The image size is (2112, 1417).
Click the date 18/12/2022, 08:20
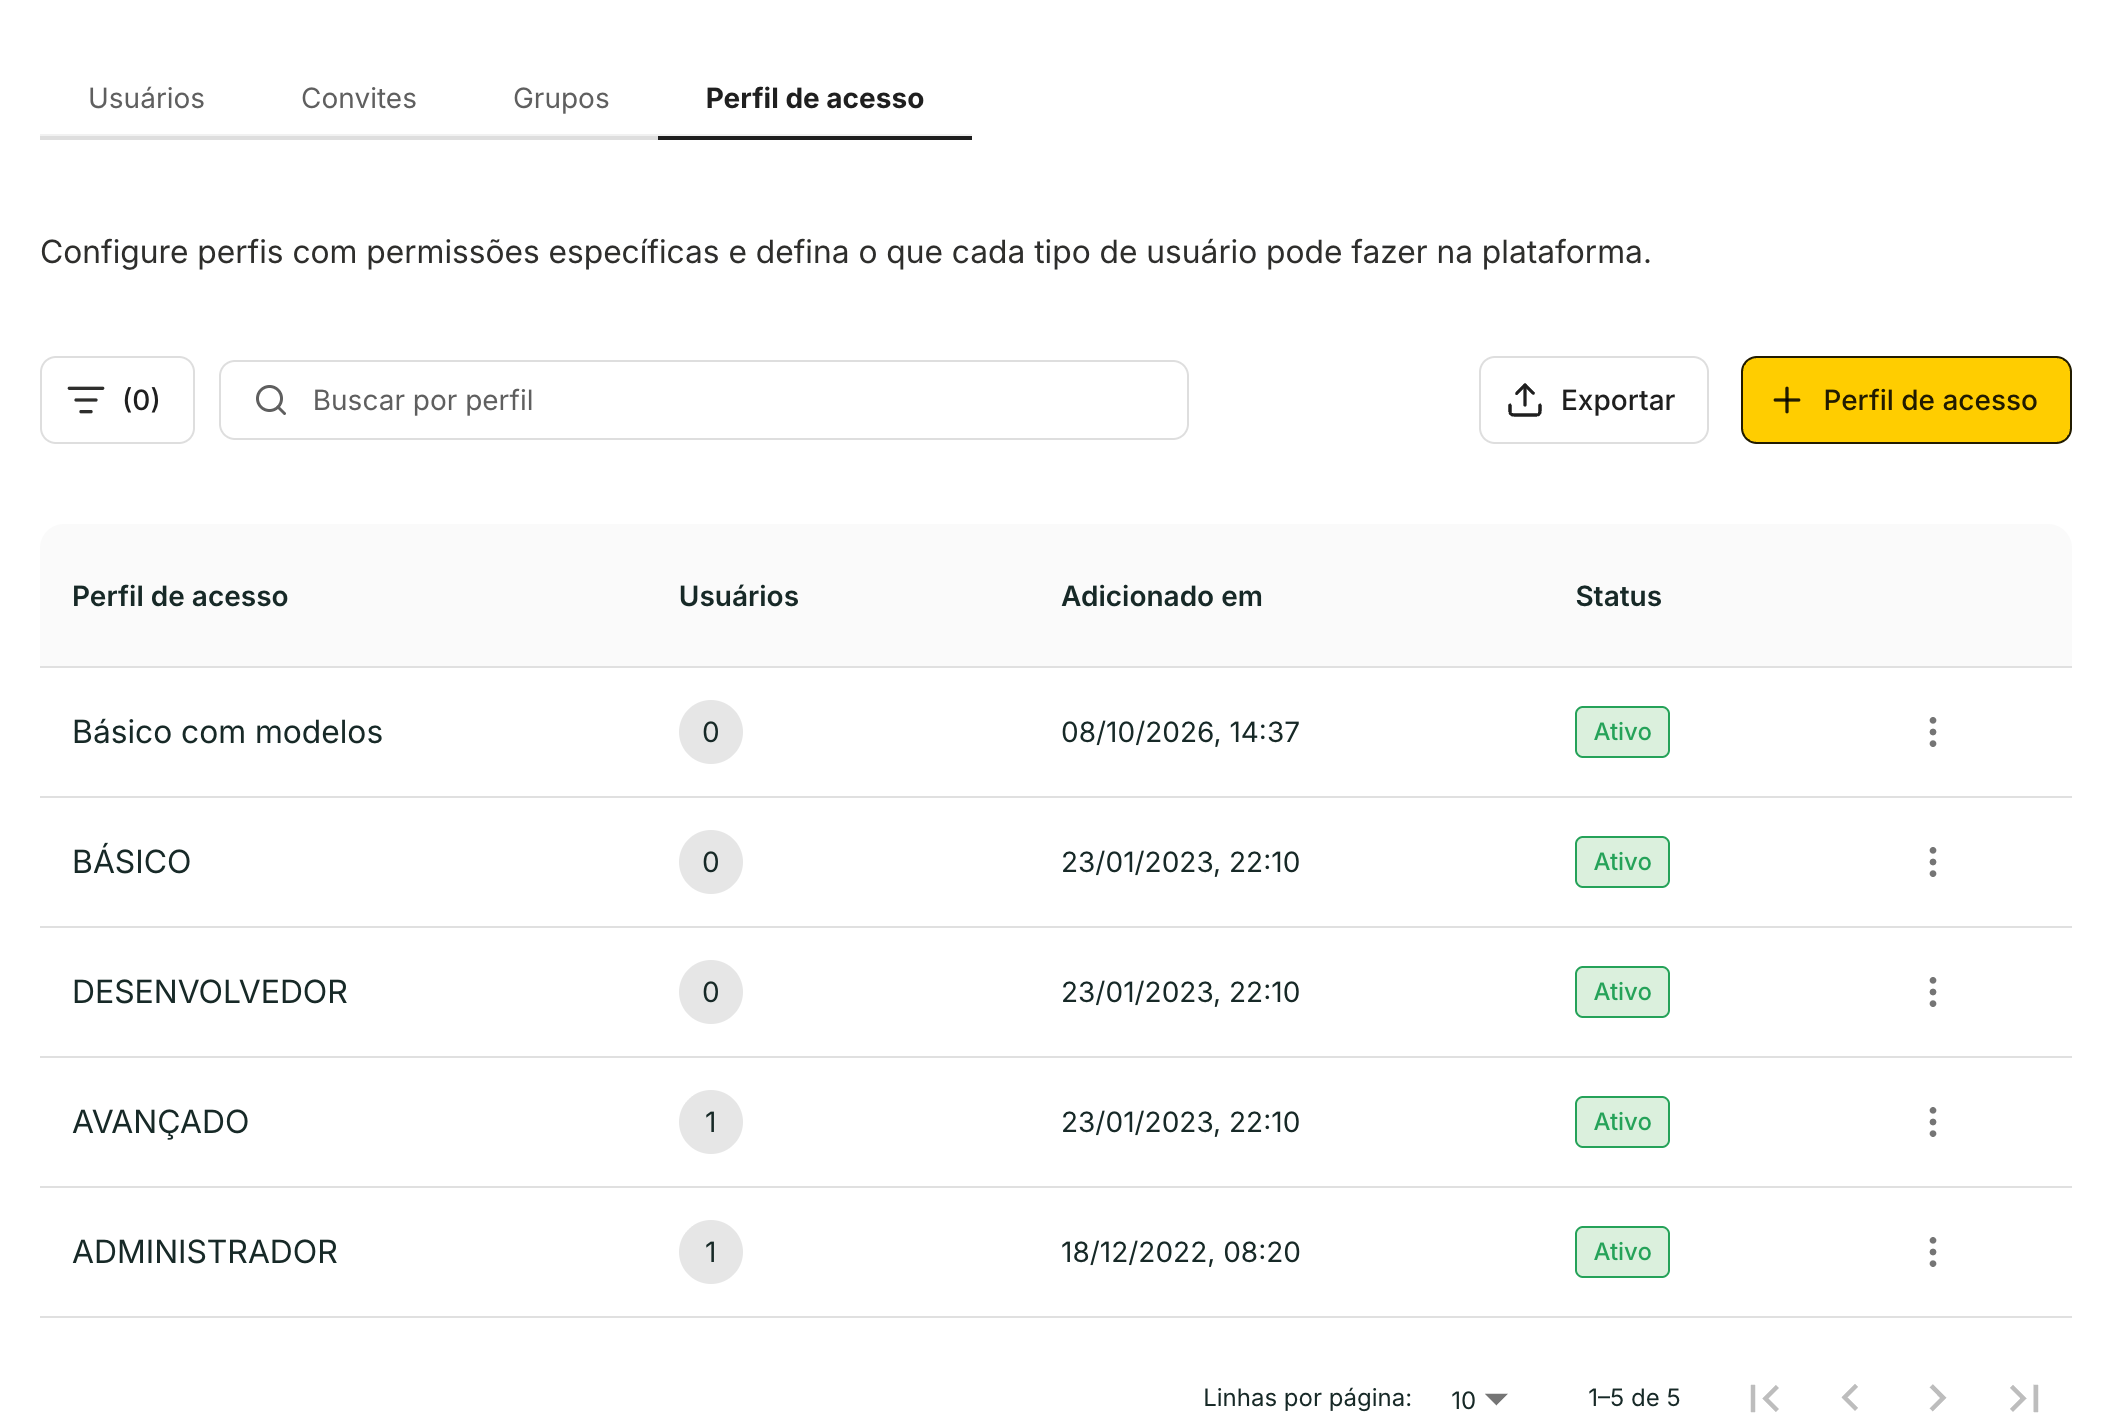tap(1181, 1252)
